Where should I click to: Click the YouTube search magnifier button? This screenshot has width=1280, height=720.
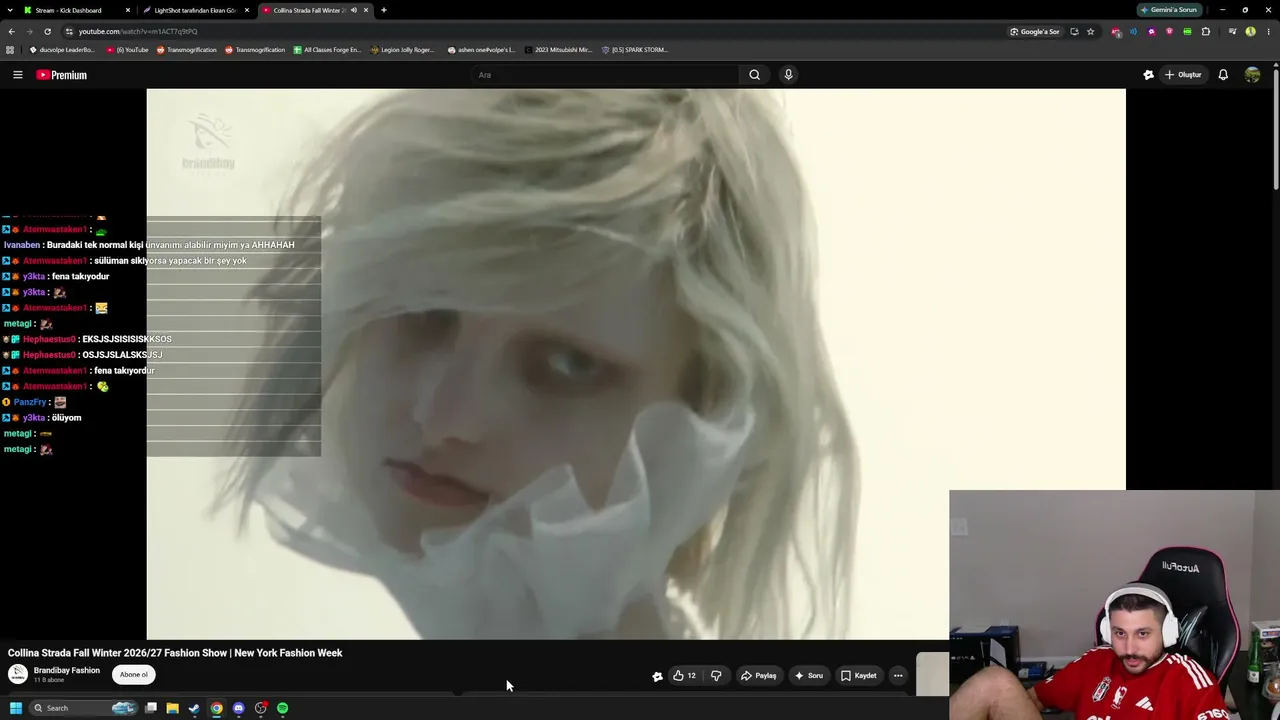(x=755, y=75)
